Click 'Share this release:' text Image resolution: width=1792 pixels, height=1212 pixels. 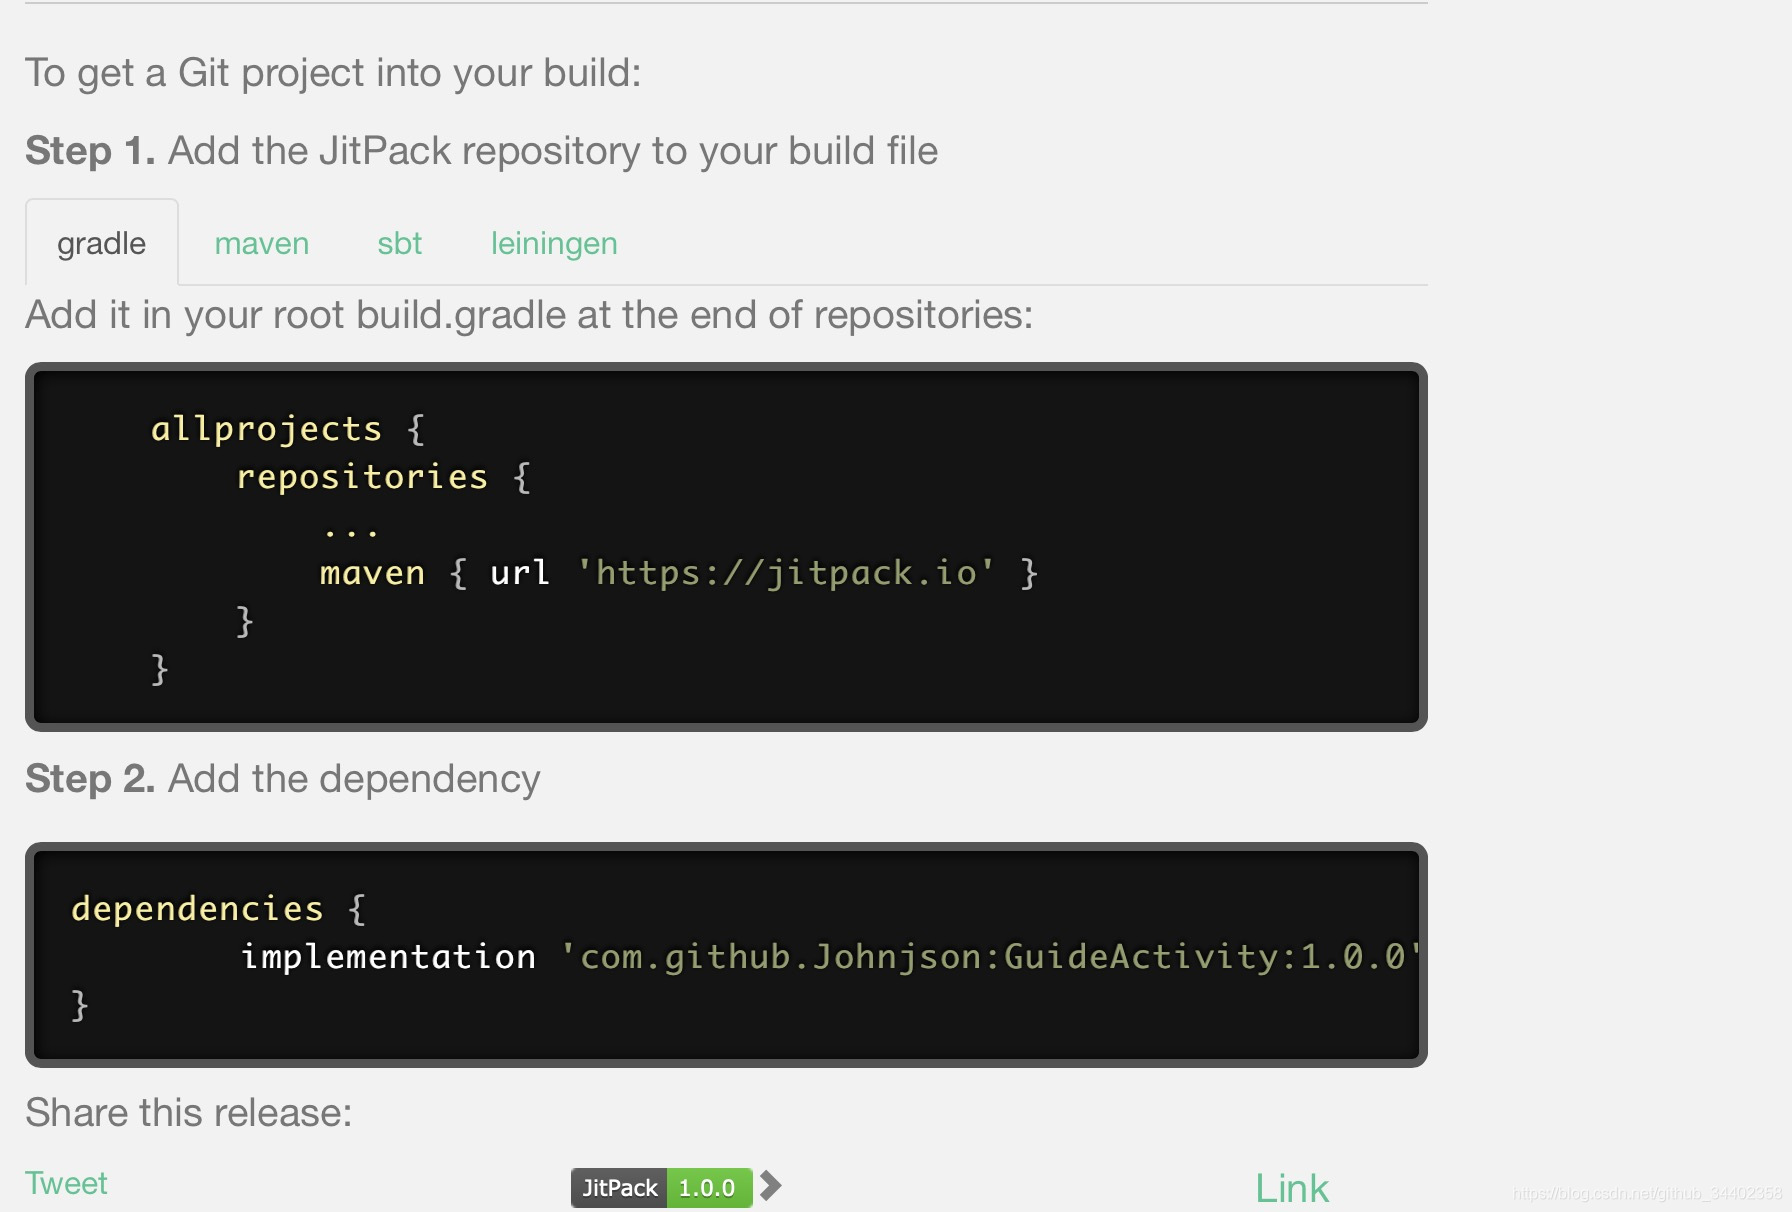(x=189, y=1113)
